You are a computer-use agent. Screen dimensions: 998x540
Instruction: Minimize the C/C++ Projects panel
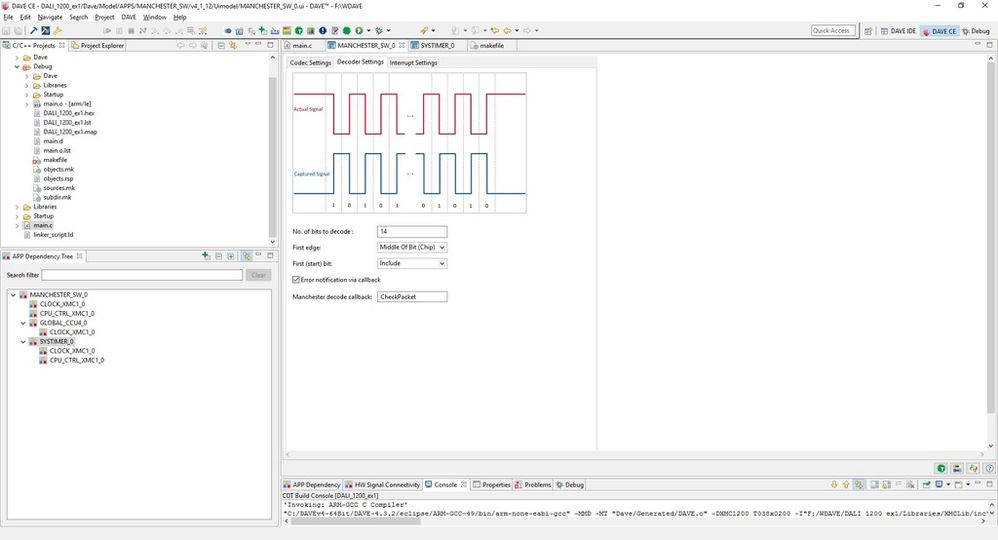coord(258,45)
